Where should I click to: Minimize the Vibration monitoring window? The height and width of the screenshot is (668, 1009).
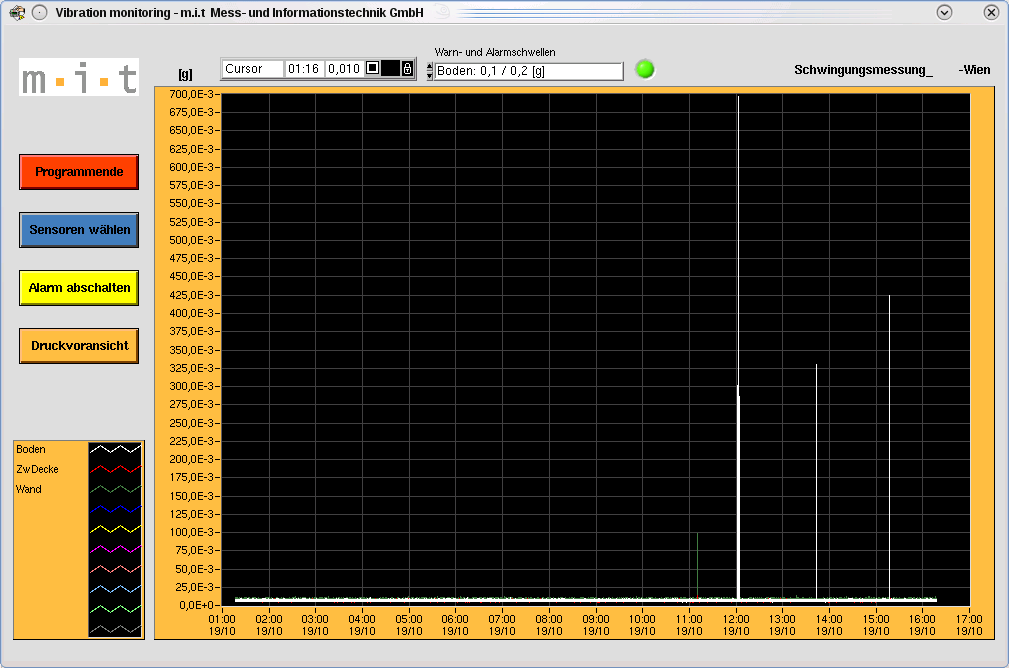pyautogui.click(x=944, y=12)
